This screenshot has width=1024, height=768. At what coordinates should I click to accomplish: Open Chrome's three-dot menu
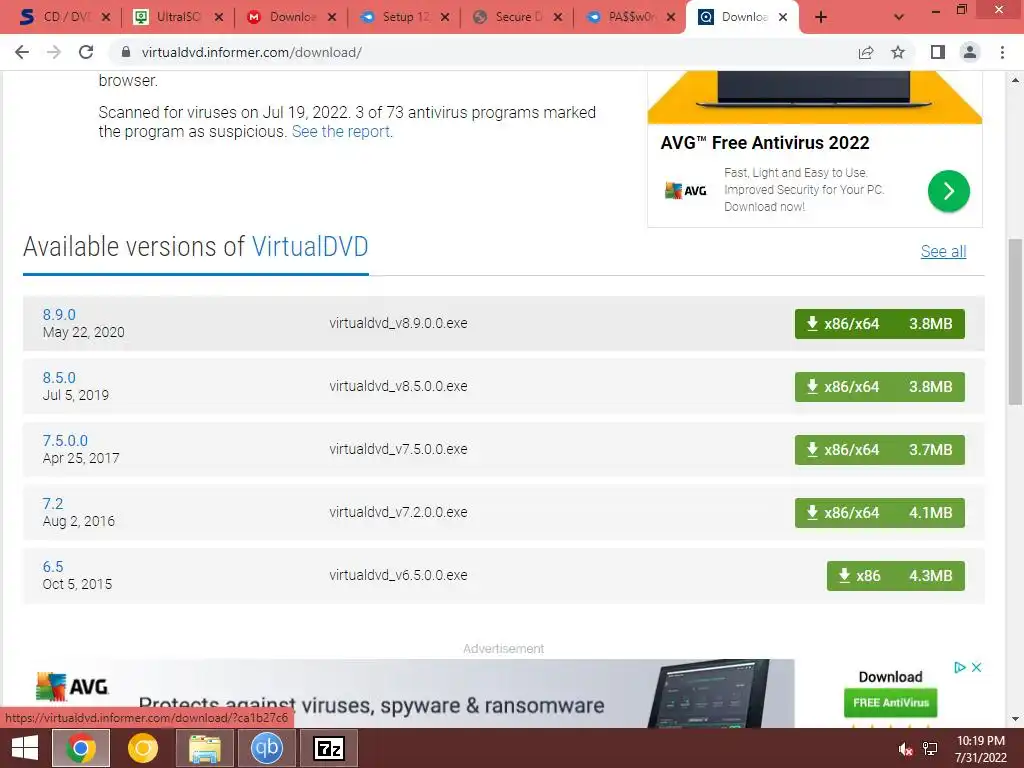coord(1002,52)
